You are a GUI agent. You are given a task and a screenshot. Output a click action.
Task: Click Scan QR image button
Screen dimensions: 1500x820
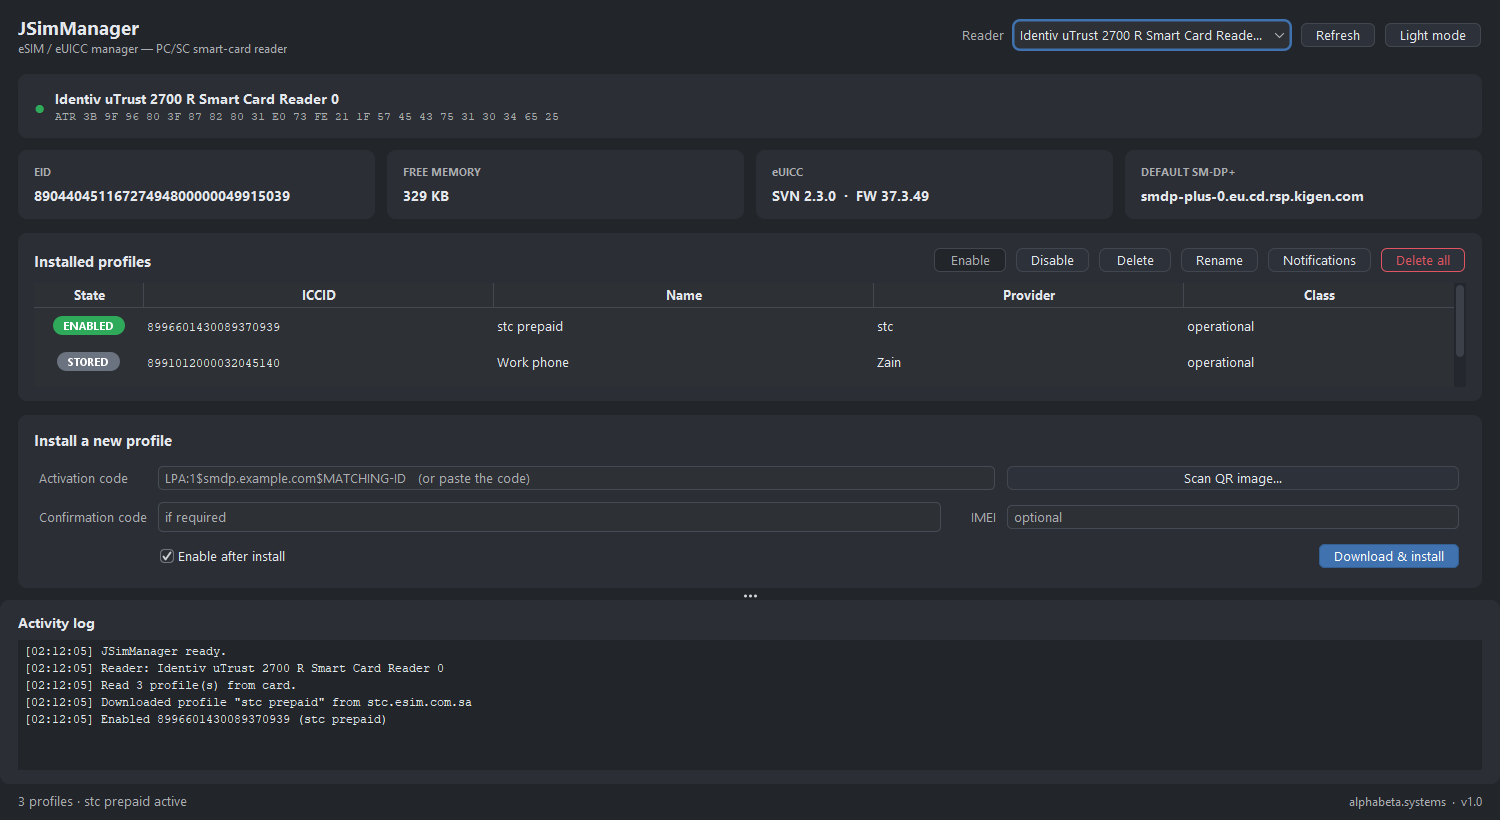click(1232, 478)
